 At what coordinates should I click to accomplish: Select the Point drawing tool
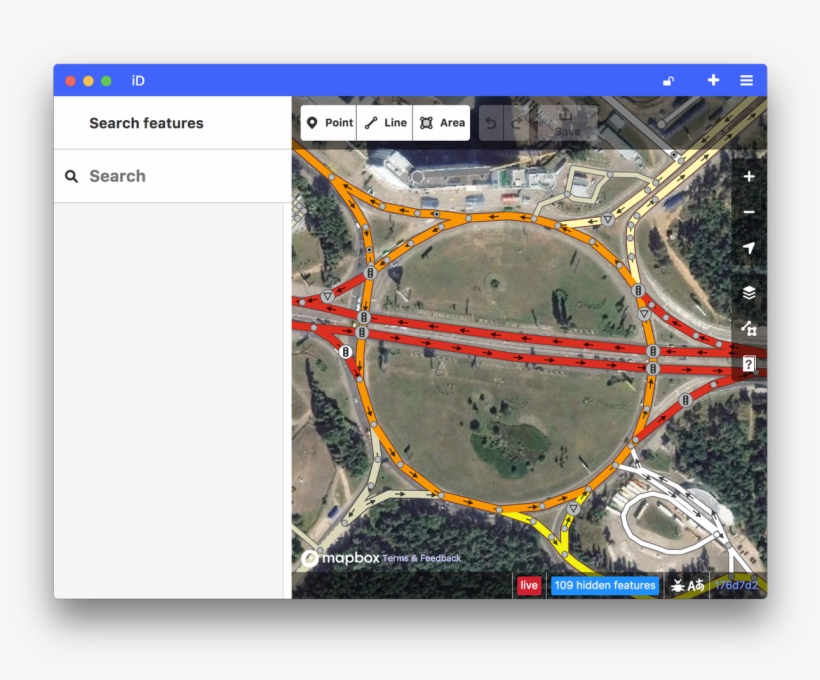pyautogui.click(x=329, y=123)
